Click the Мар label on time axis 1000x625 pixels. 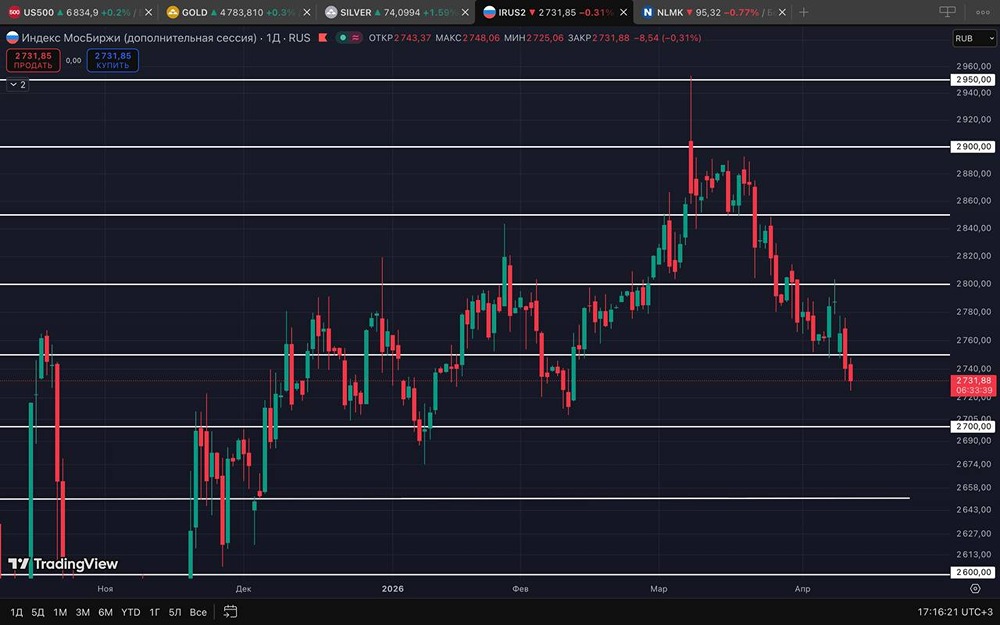659,589
